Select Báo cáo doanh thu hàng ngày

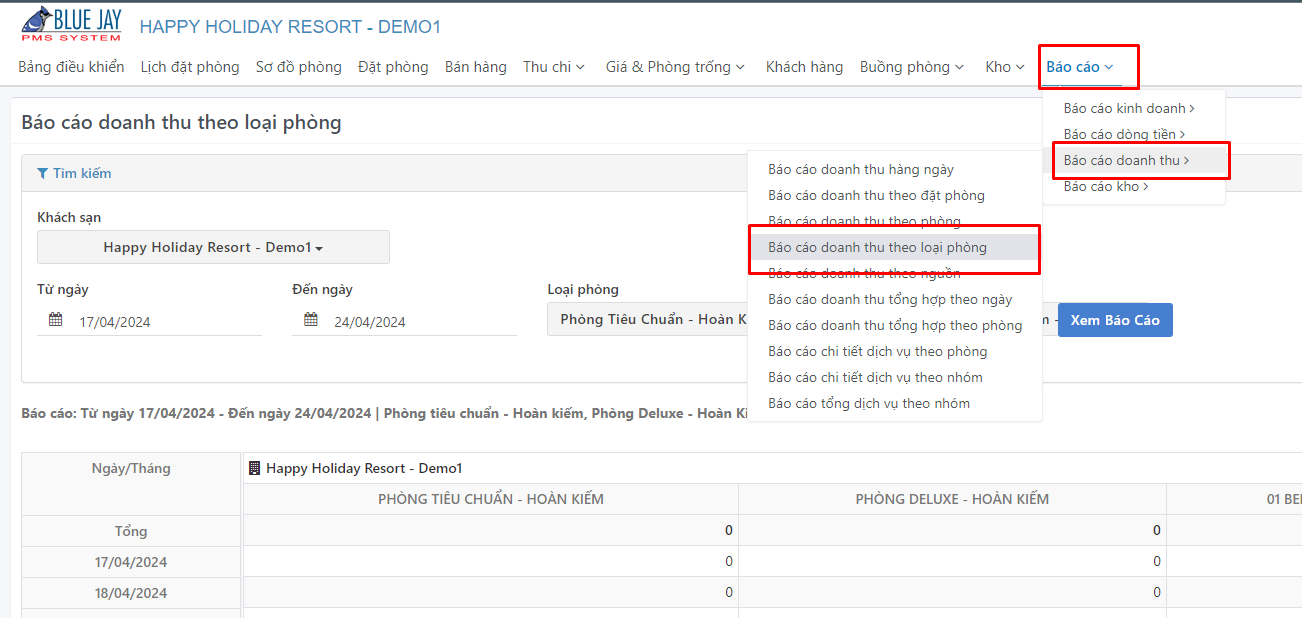861,169
